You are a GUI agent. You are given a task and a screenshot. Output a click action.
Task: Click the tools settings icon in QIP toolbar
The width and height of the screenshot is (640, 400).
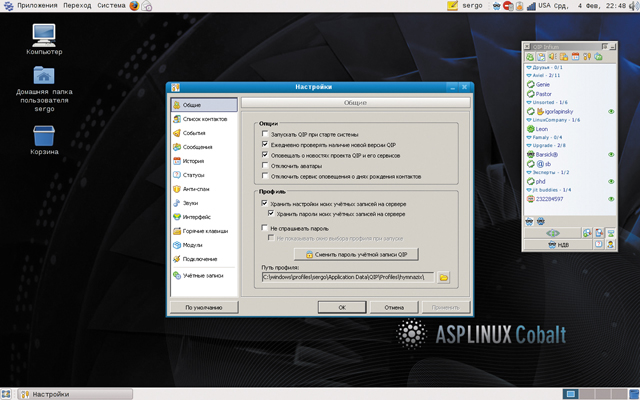coord(587,57)
